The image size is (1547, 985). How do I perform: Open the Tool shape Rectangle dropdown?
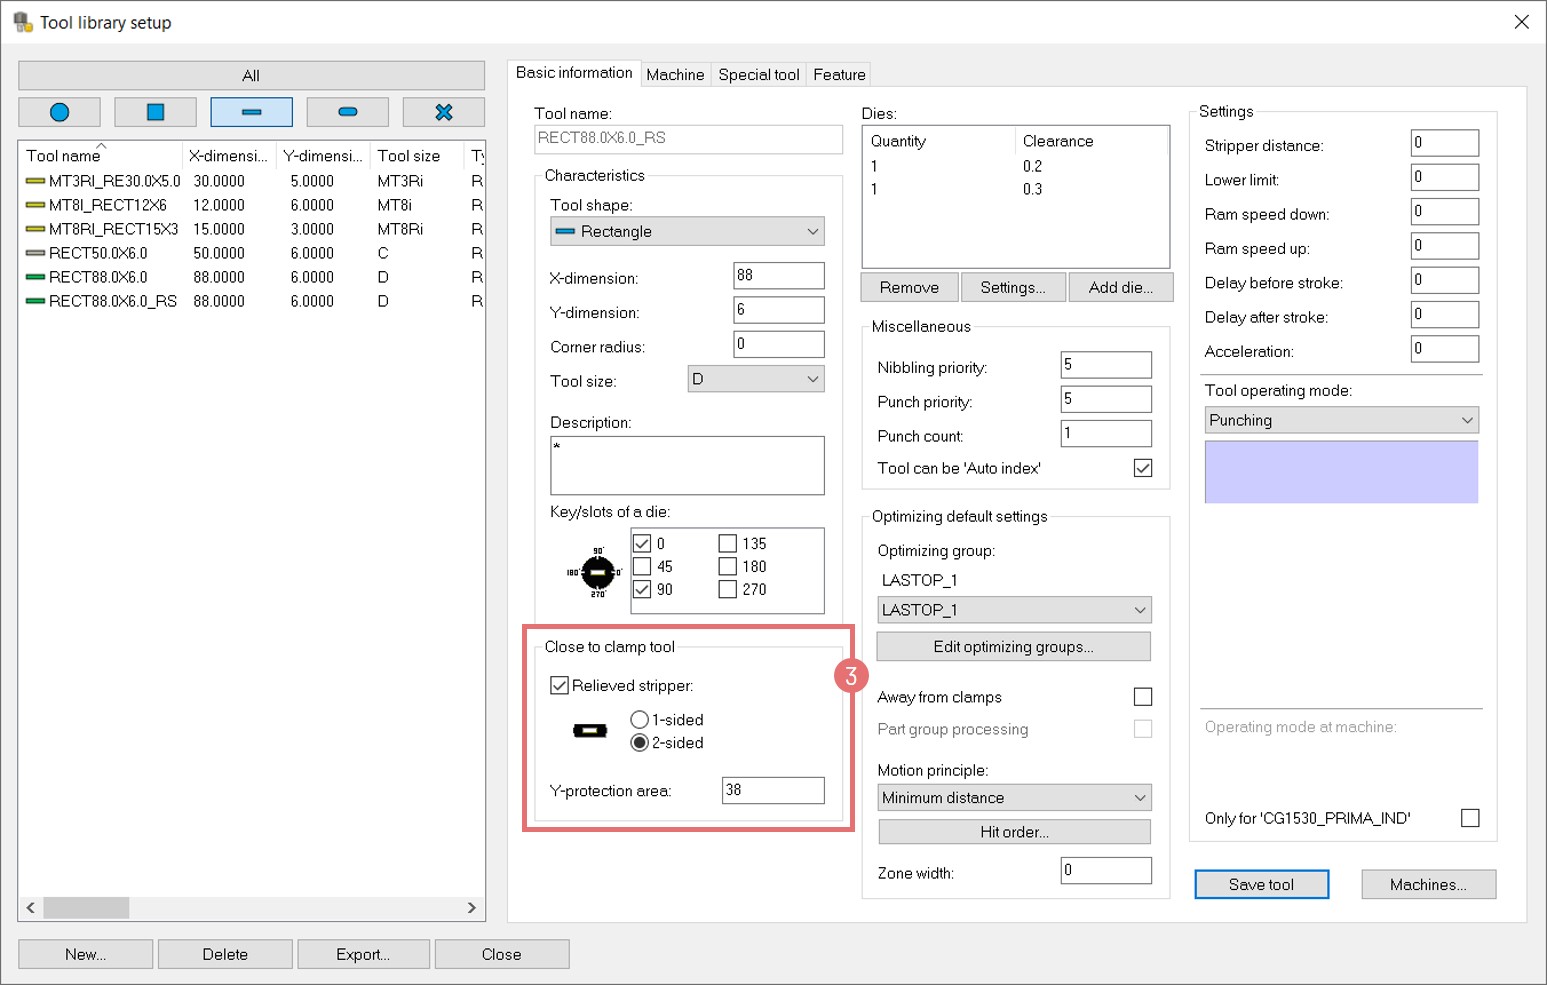[x=687, y=231]
